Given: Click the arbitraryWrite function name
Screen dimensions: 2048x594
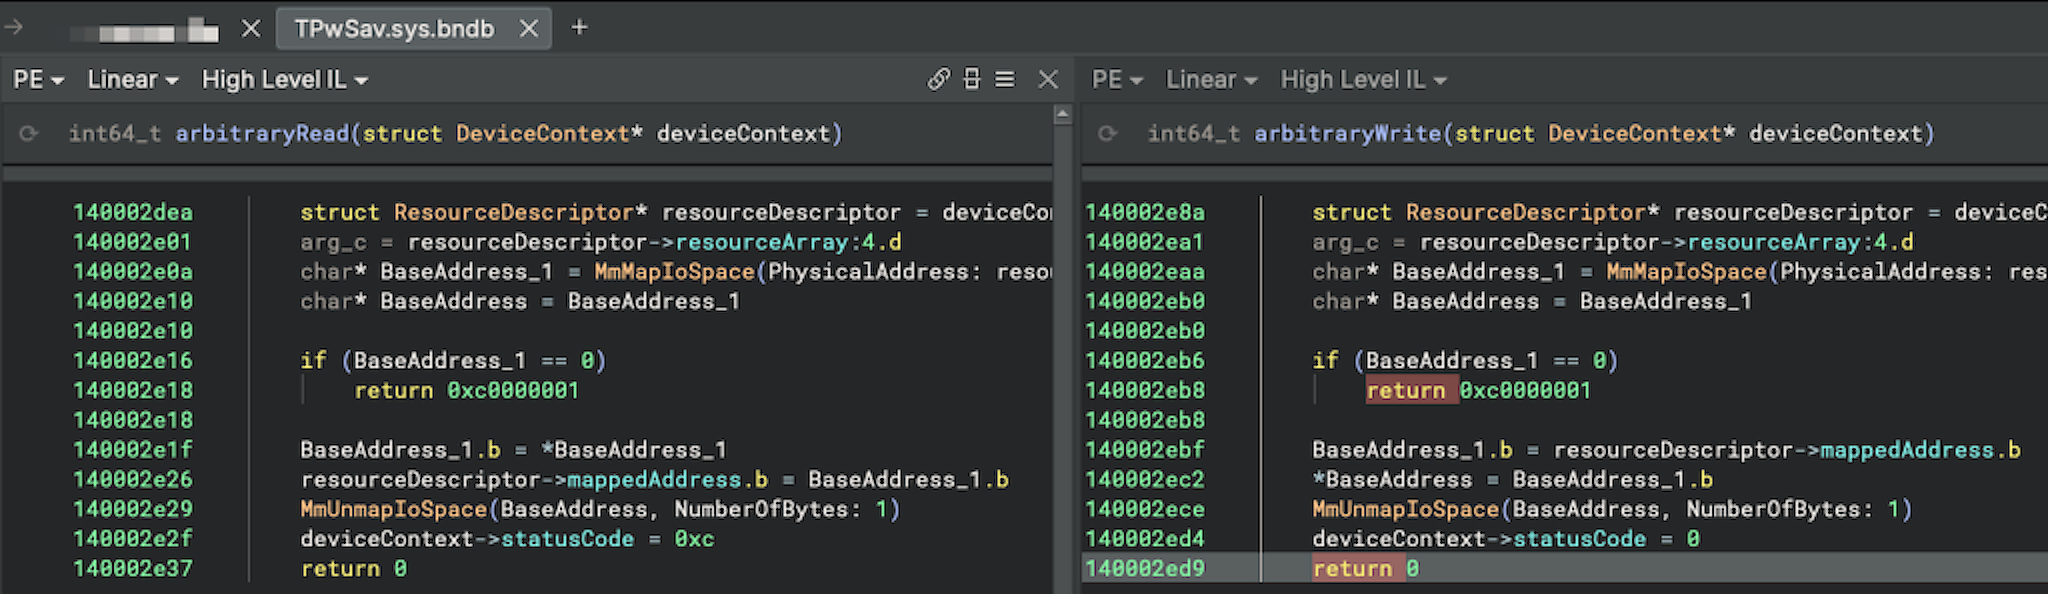Looking at the screenshot, I should coord(1348,133).
